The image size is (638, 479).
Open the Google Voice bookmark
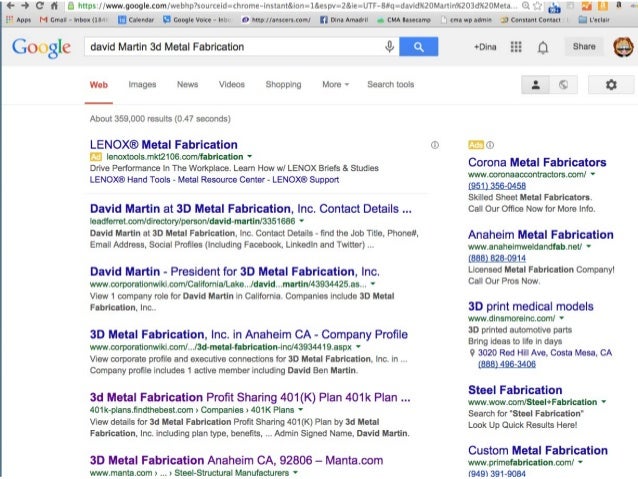(197, 20)
